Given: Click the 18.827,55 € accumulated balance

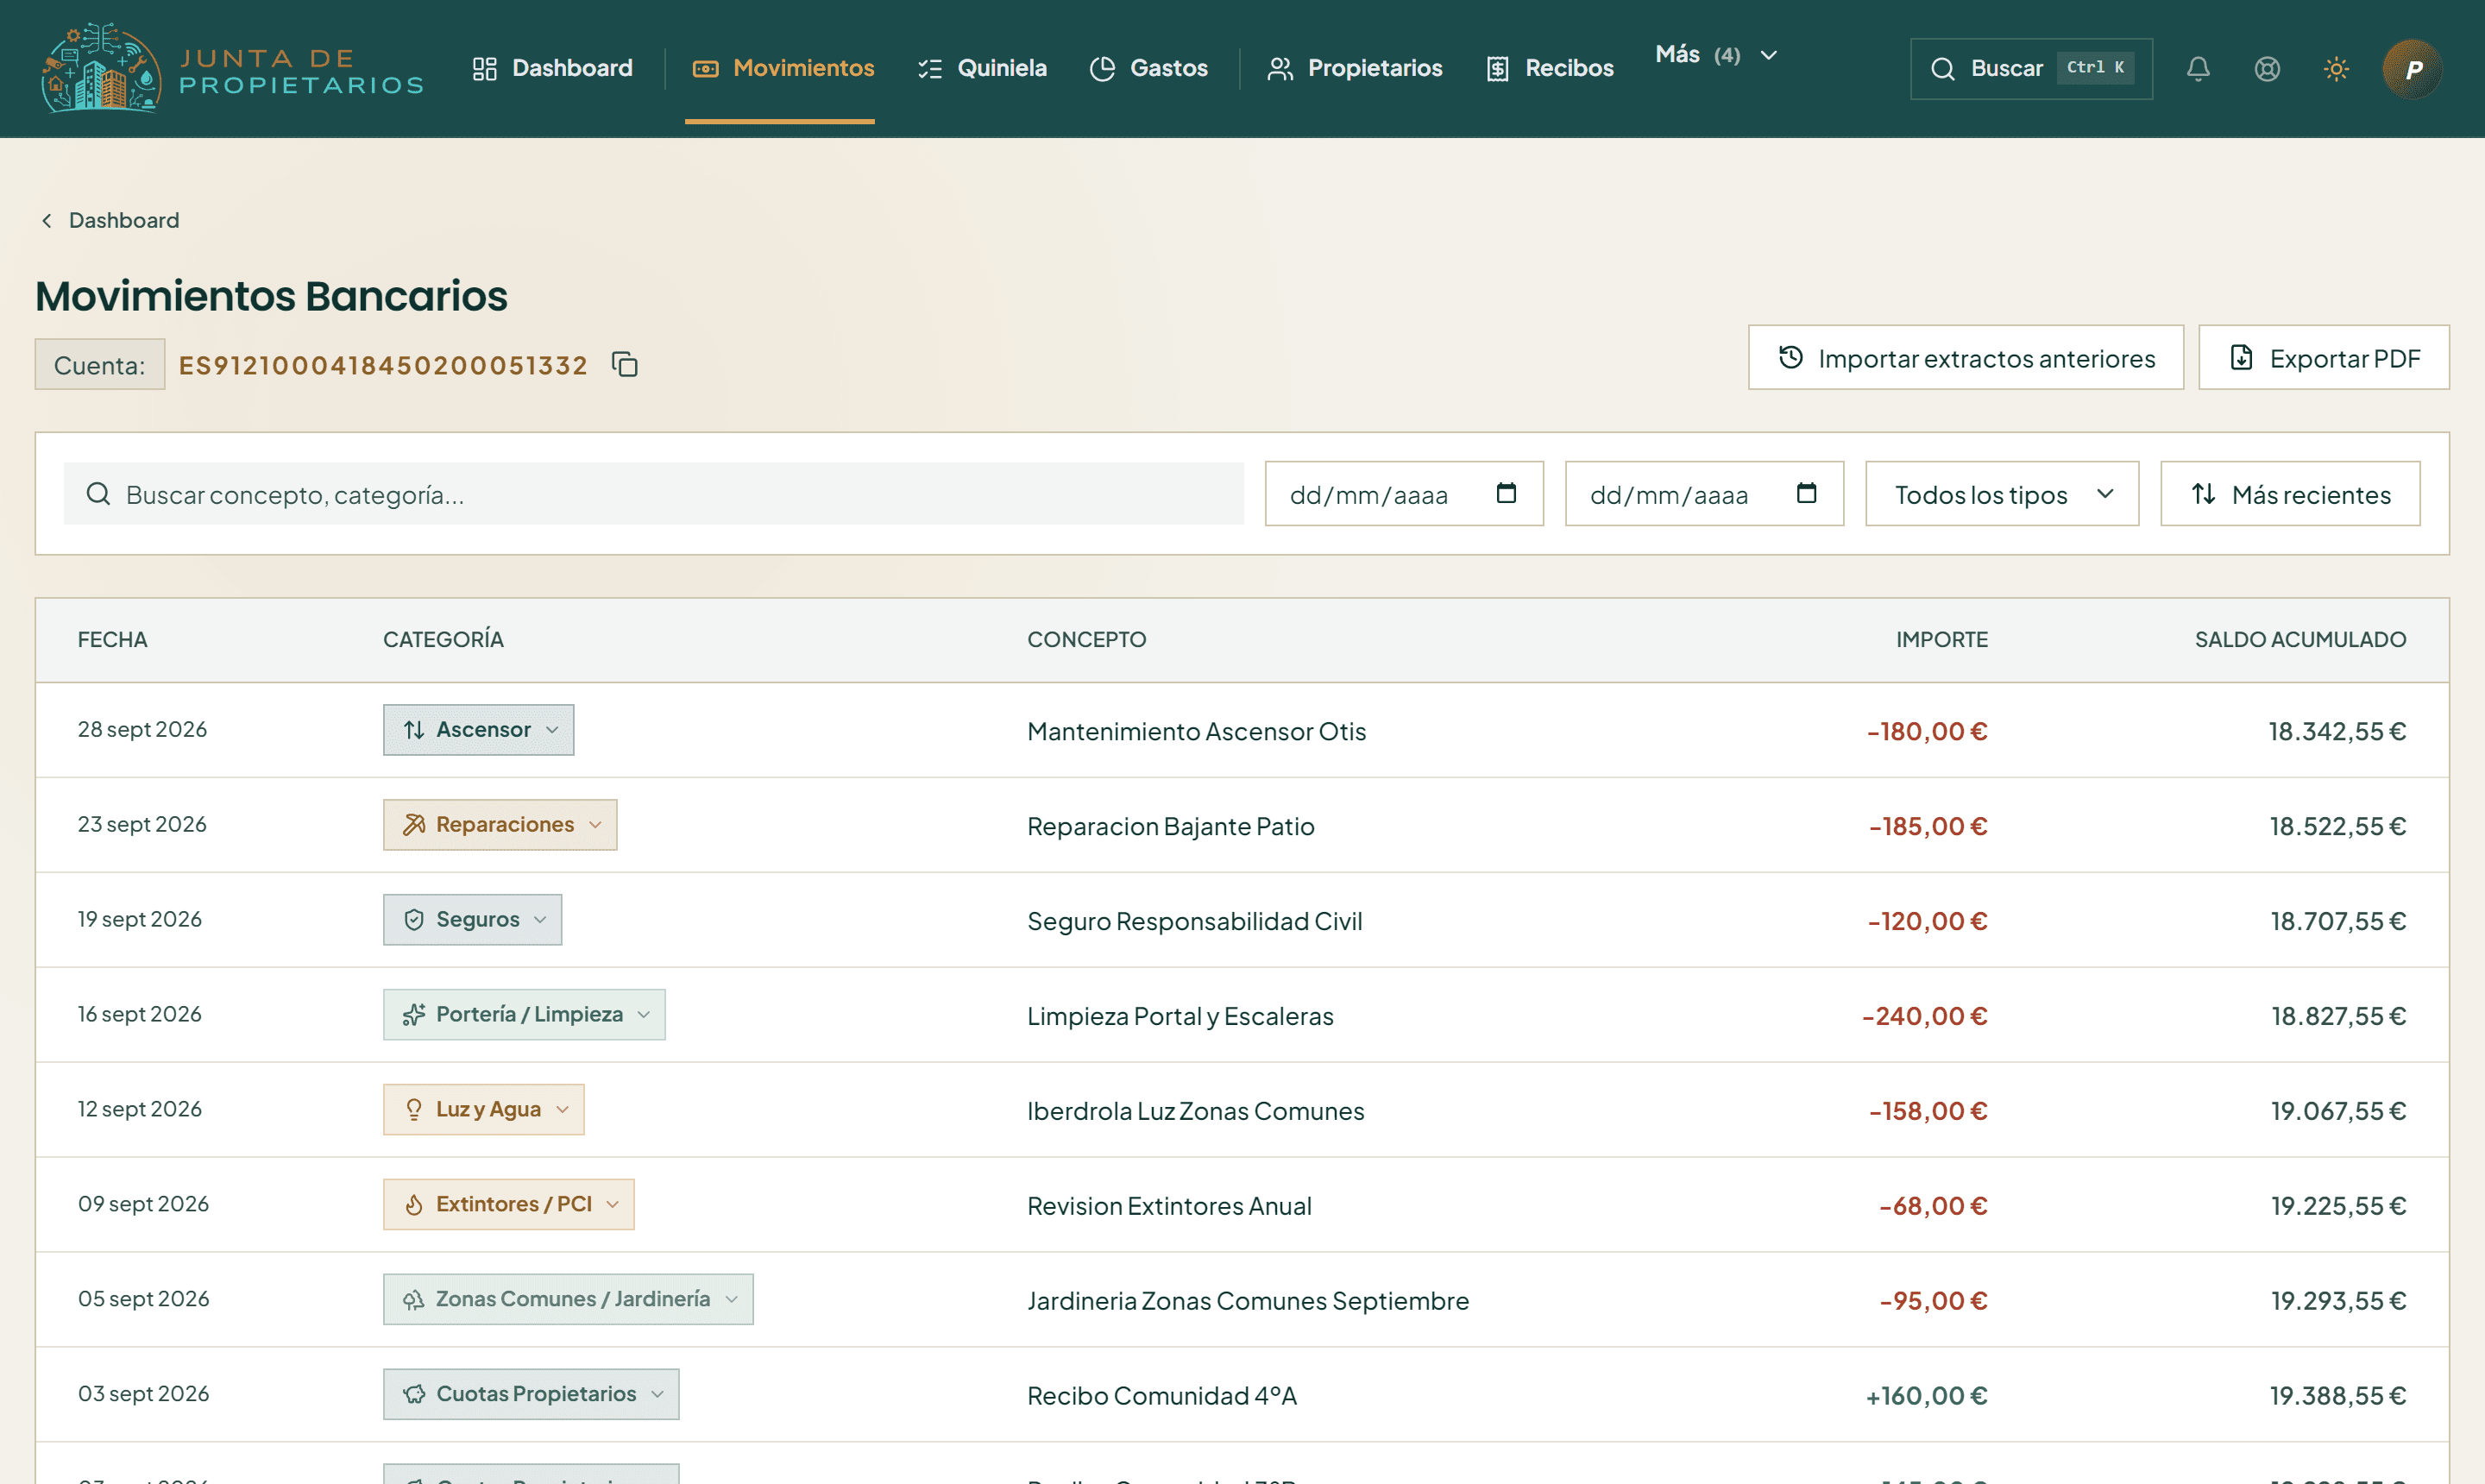Looking at the screenshot, I should pyautogui.click(x=2338, y=1017).
